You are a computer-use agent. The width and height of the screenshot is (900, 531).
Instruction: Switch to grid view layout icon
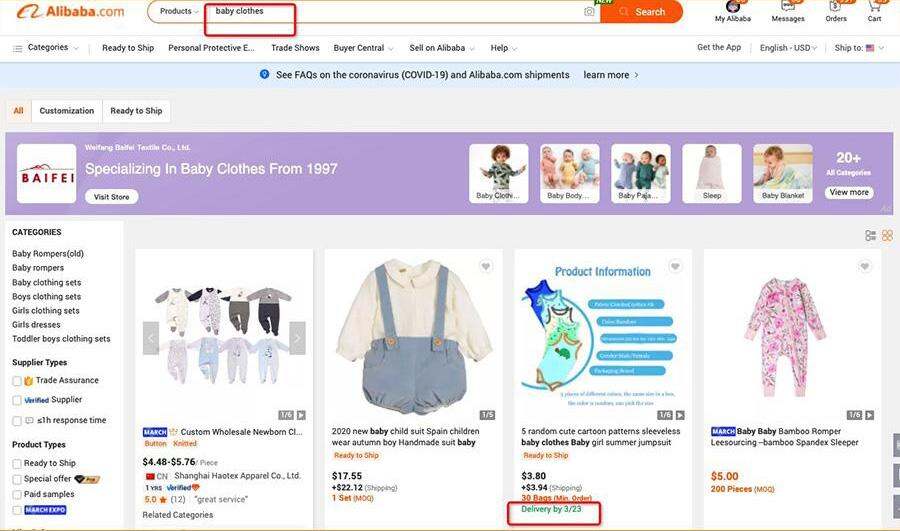coord(887,236)
